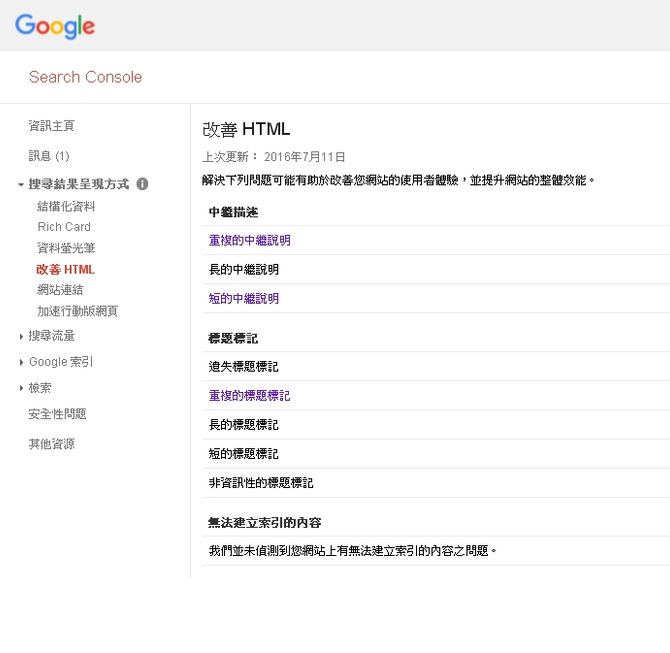The width and height of the screenshot is (670, 653).
Task: Open 安全性問題 in sidebar
Action: pos(57,414)
